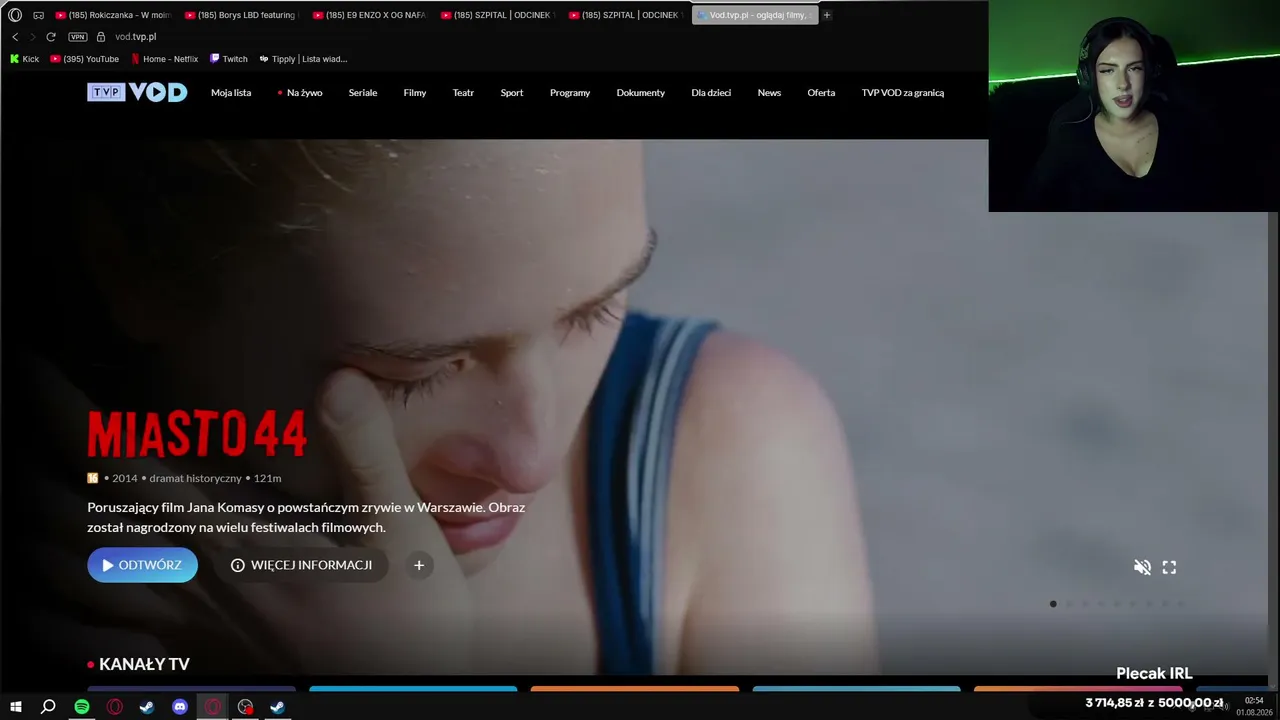Click the Miasto 44 title logo
Image resolution: width=1280 pixels, height=720 pixels.
[x=197, y=435]
